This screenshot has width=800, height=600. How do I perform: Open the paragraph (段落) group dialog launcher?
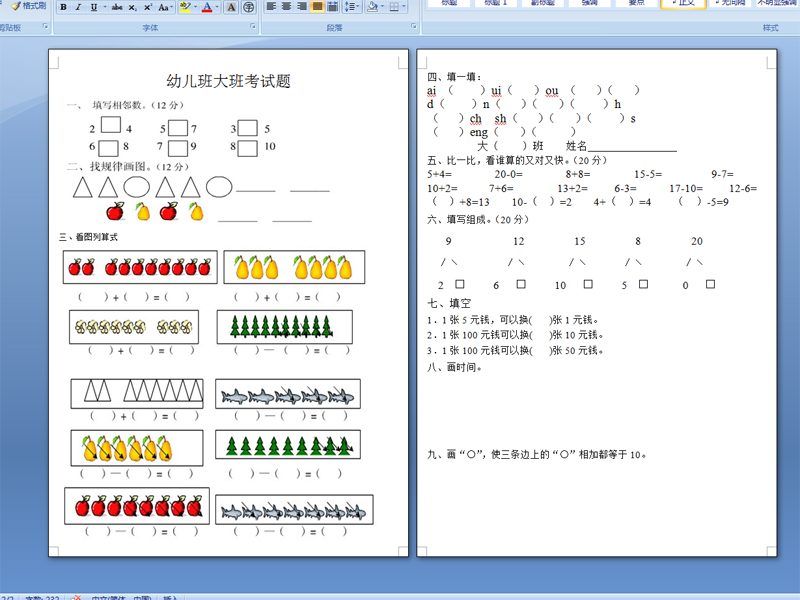pos(414,26)
